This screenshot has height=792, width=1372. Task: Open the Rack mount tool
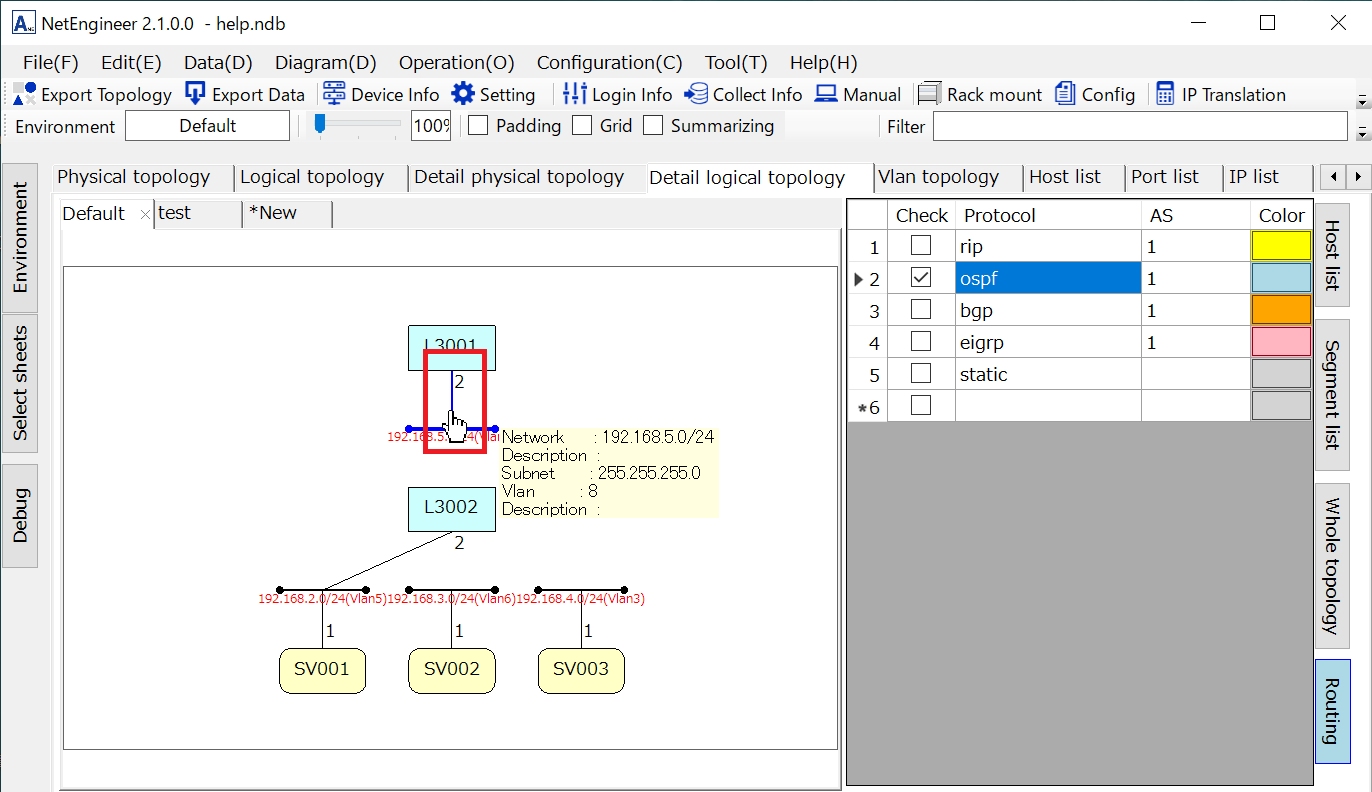coord(930,94)
